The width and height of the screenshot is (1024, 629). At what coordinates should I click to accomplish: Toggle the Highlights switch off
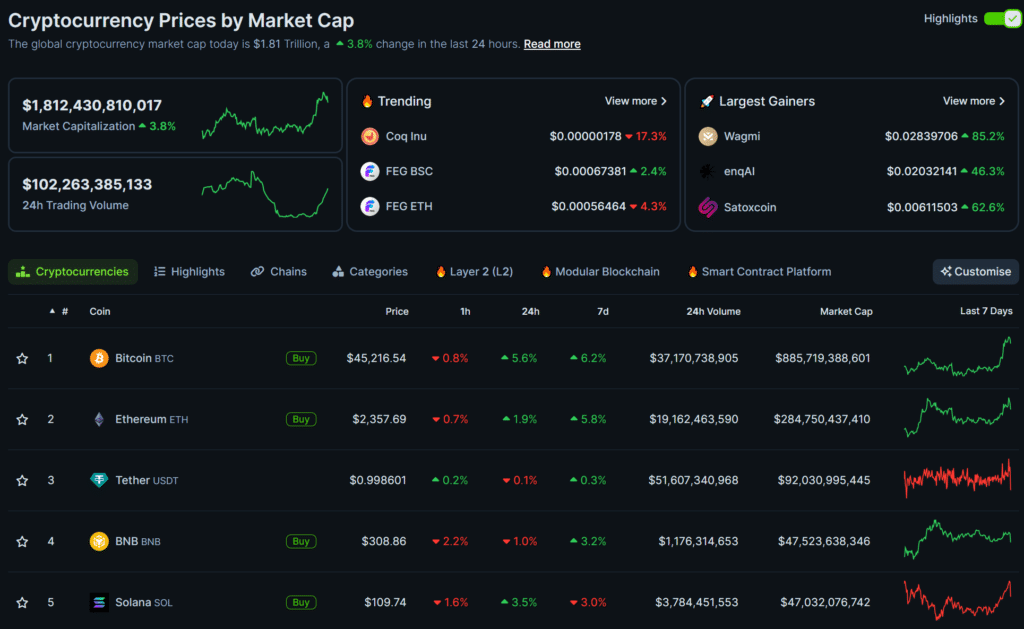pyautogui.click(x=1002, y=19)
